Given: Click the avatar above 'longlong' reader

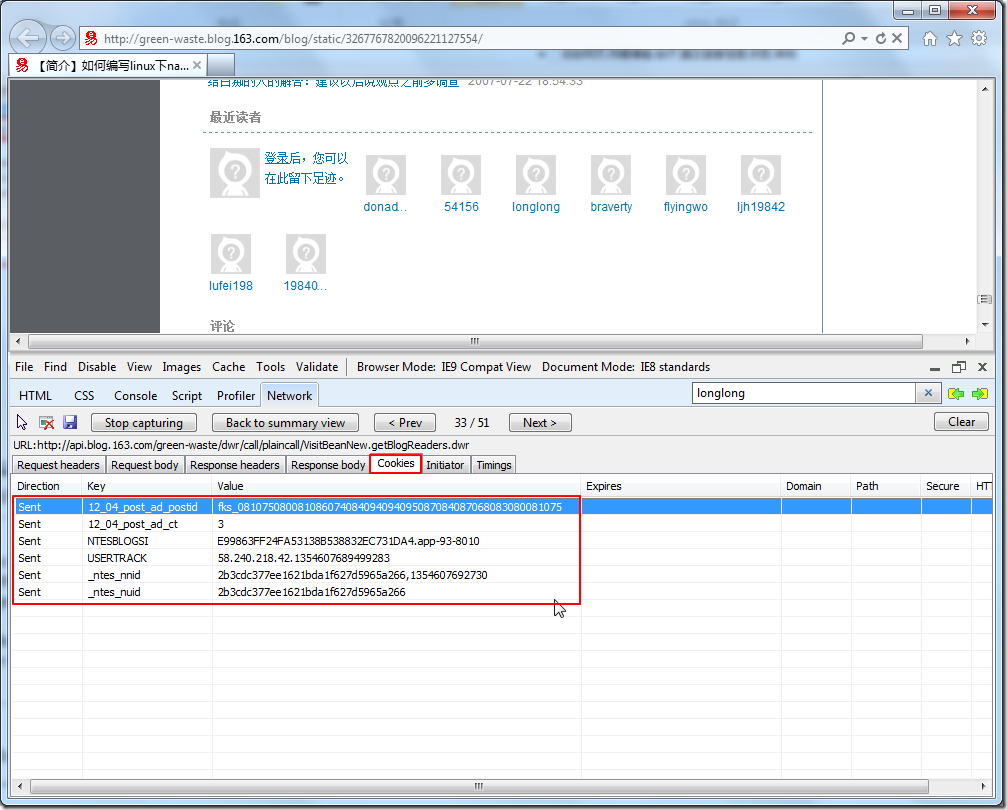Looking at the screenshot, I should 536,175.
